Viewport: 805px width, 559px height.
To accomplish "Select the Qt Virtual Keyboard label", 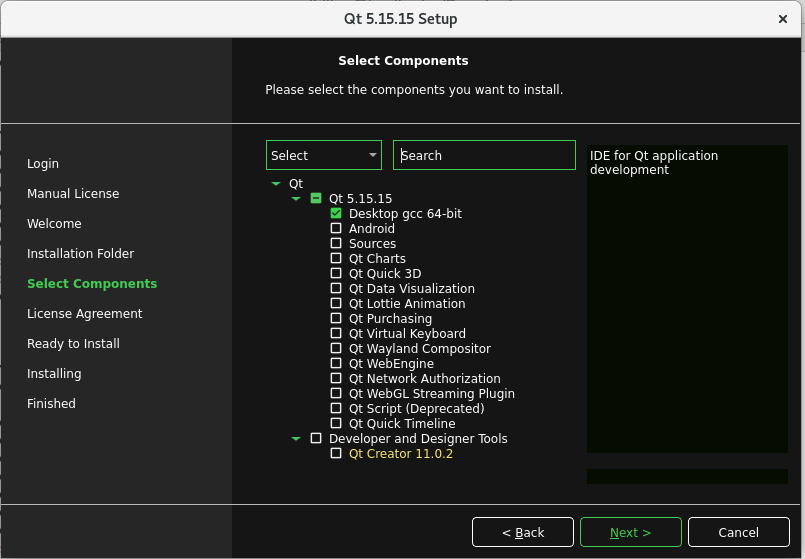I will coord(407,334).
